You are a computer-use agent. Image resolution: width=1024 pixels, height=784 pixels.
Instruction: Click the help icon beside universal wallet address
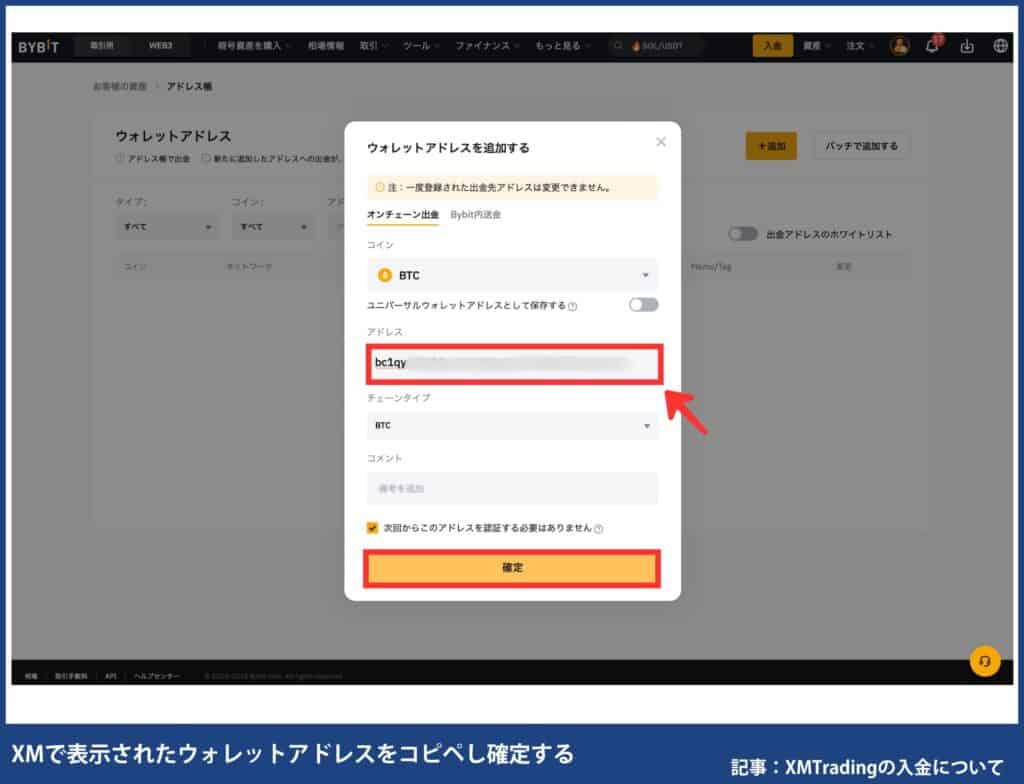click(573, 306)
